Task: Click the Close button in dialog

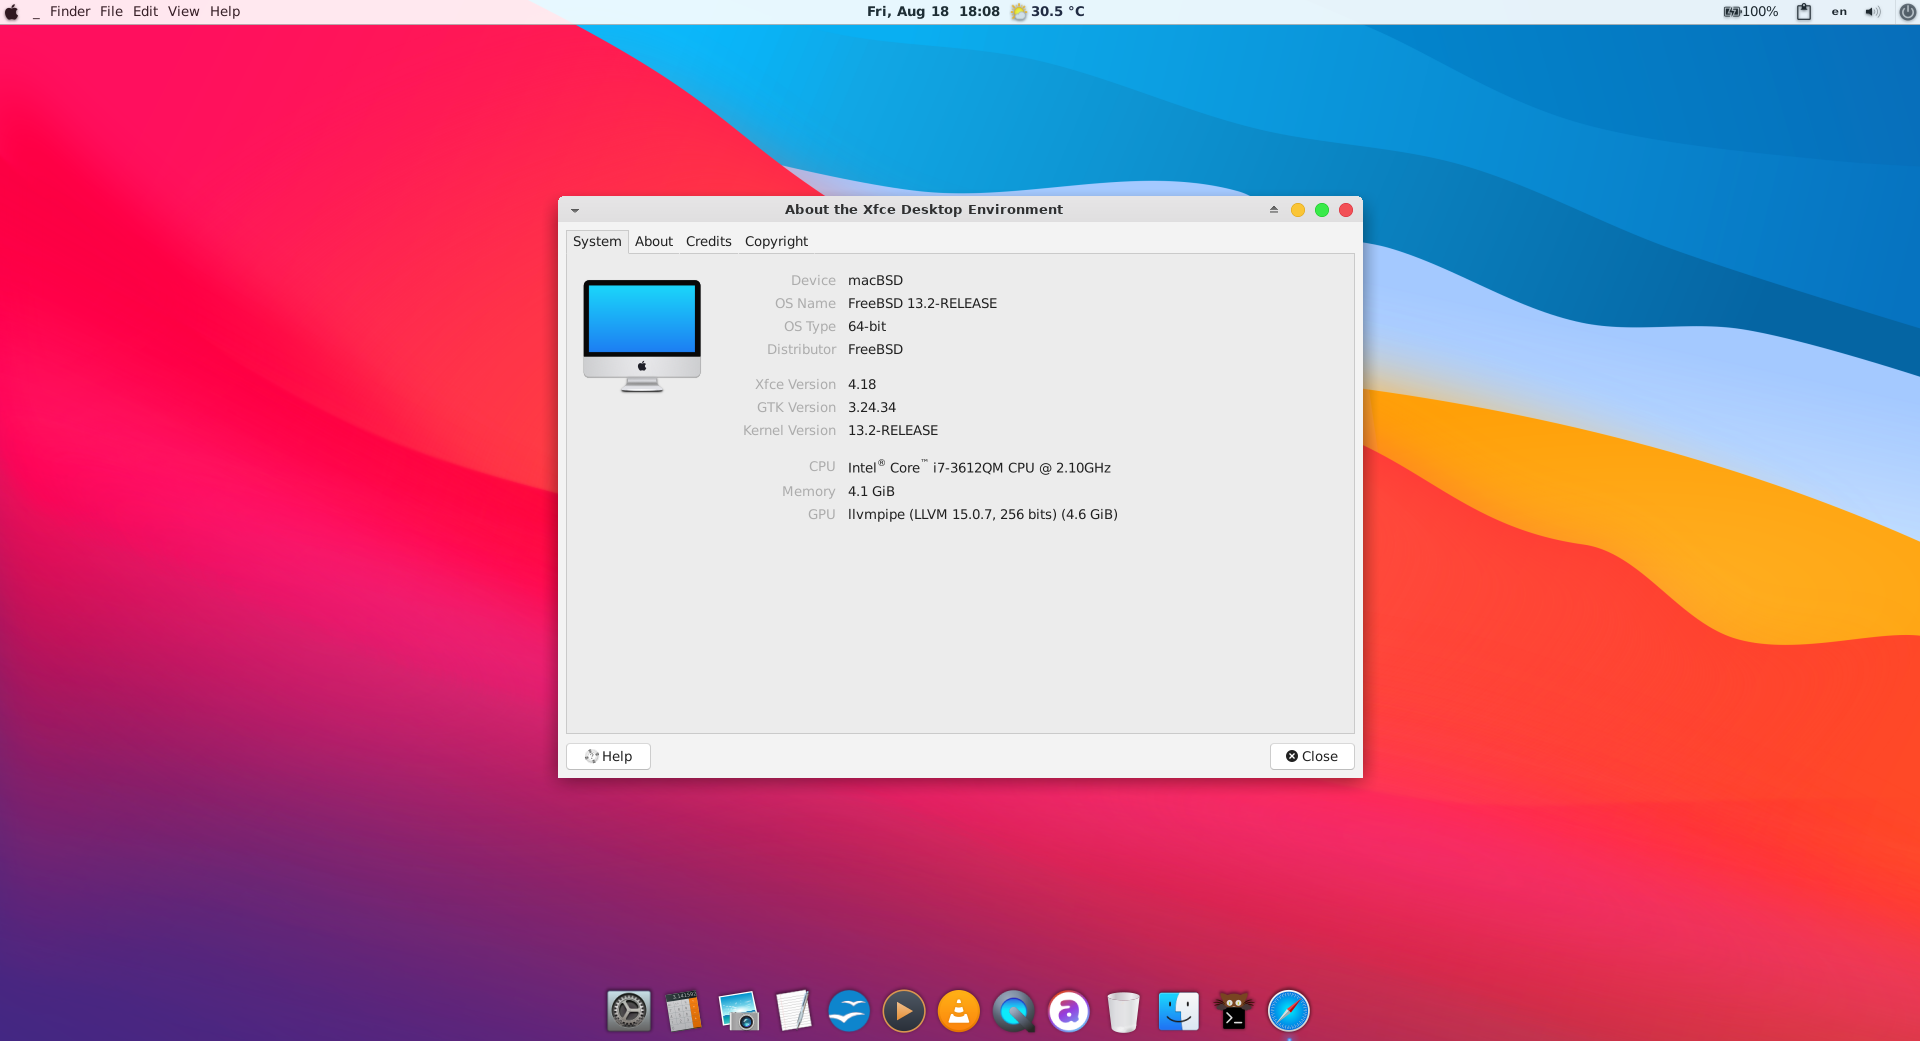Action: pos(1312,756)
